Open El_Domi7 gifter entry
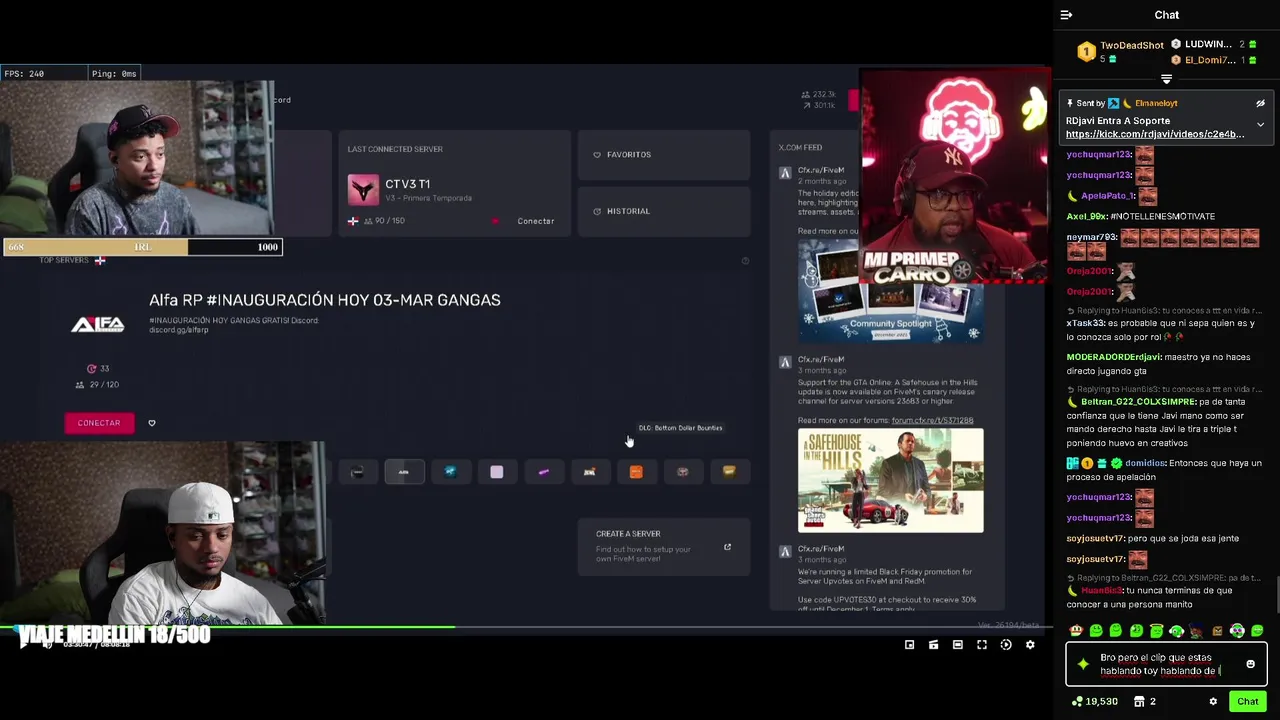 tap(1214, 60)
